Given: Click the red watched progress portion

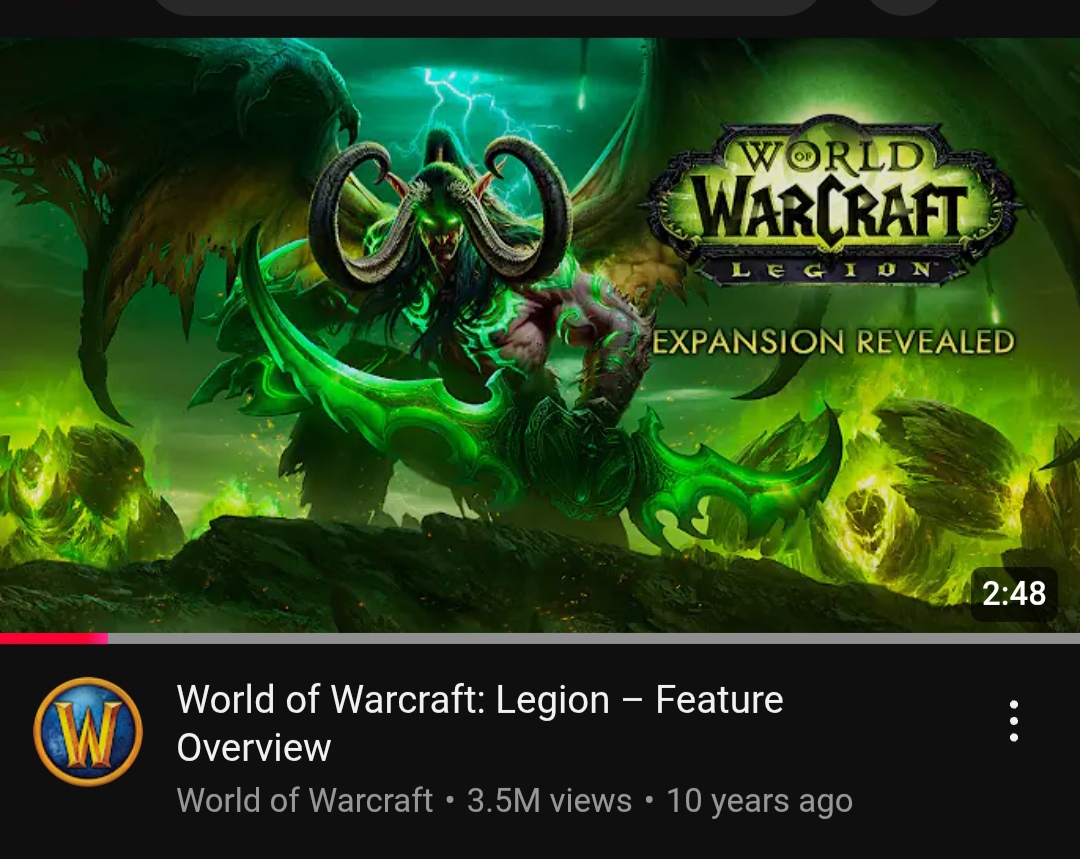Looking at the screenshot, I should (x=54, y=639).
